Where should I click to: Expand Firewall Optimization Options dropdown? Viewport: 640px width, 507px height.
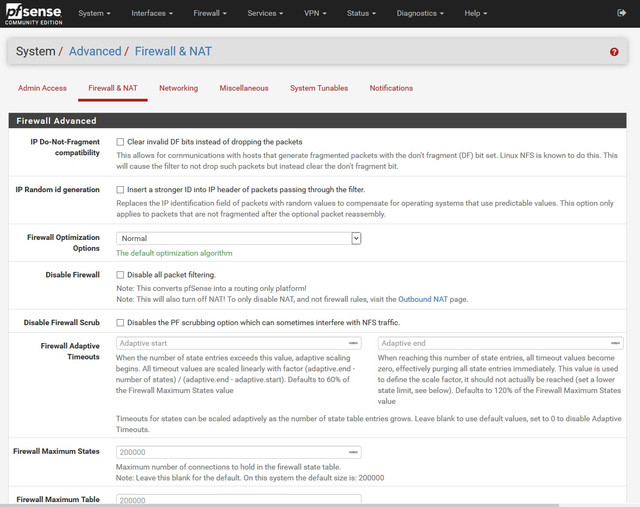coord(238,238)
